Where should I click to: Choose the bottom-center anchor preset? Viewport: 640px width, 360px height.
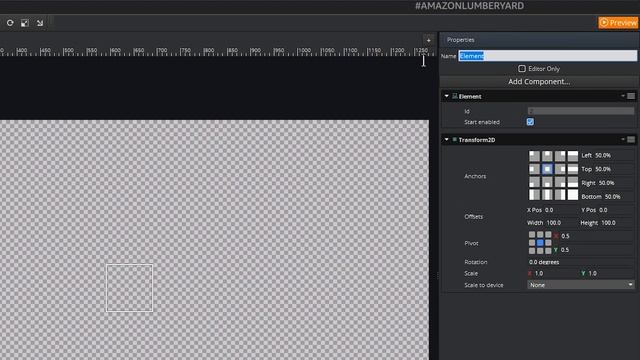tap(547, 182)
